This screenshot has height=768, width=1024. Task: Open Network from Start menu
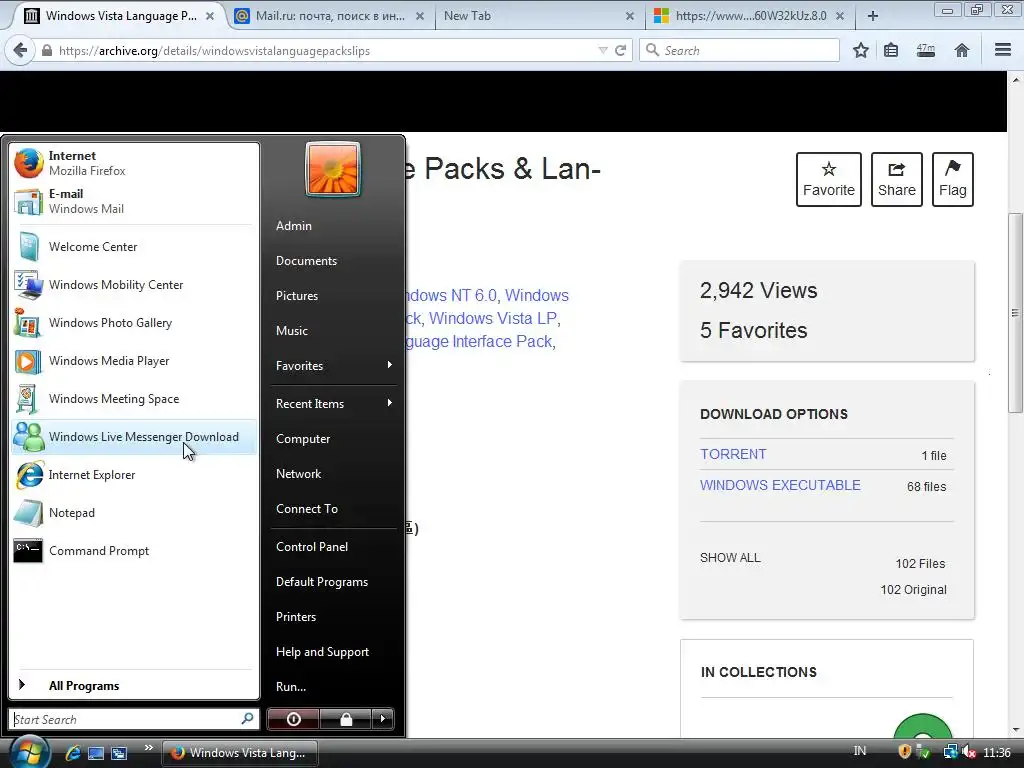coord(333,473)
